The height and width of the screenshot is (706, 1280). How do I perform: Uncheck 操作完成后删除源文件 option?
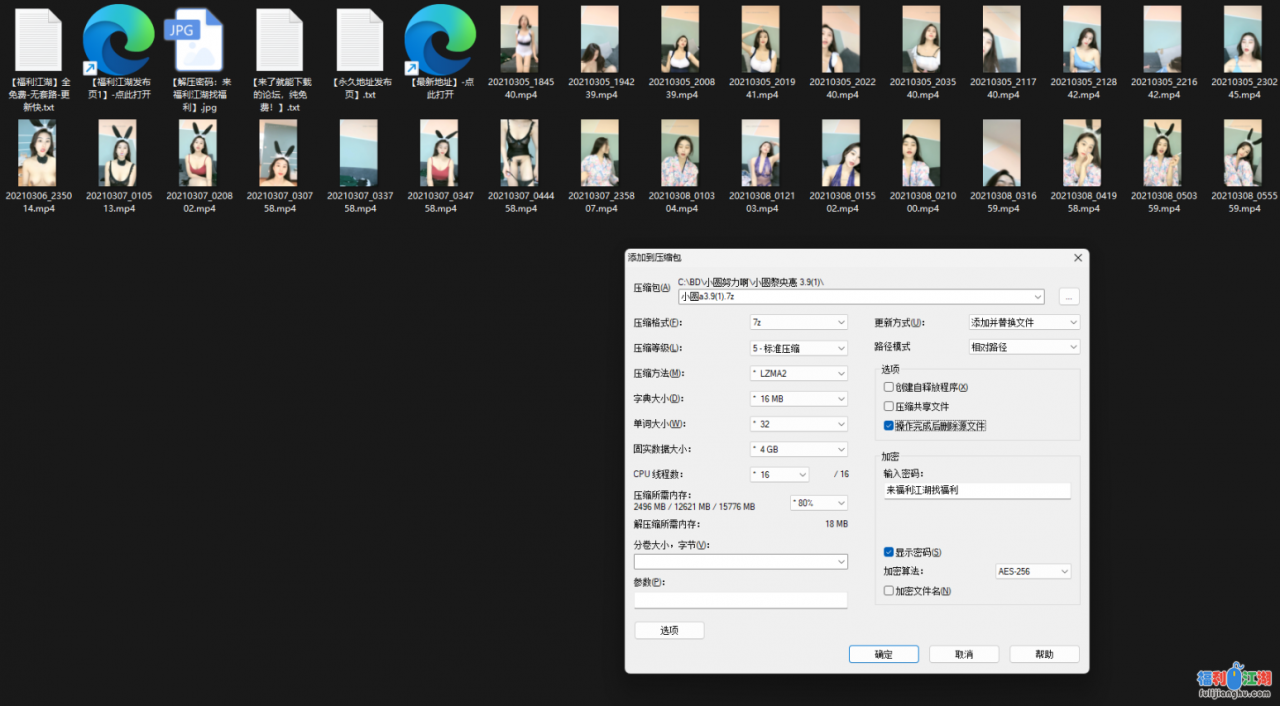(x=889, y=425)
